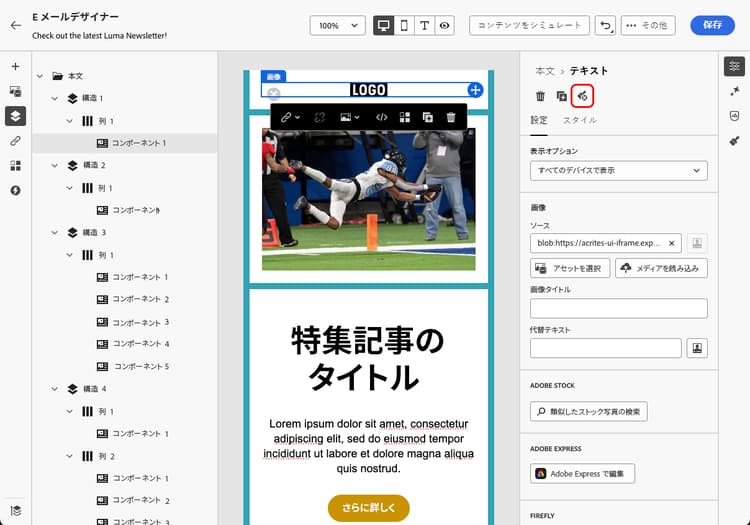Click personalization icon beside 代替テキスト
This screenshot has width=750, height=525.
(697, 348)
